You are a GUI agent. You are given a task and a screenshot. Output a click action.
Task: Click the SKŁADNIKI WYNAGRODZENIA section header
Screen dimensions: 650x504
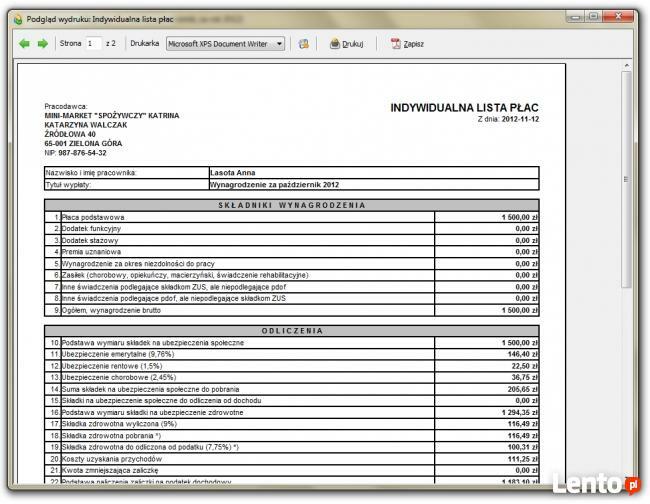tap(291, 204)
